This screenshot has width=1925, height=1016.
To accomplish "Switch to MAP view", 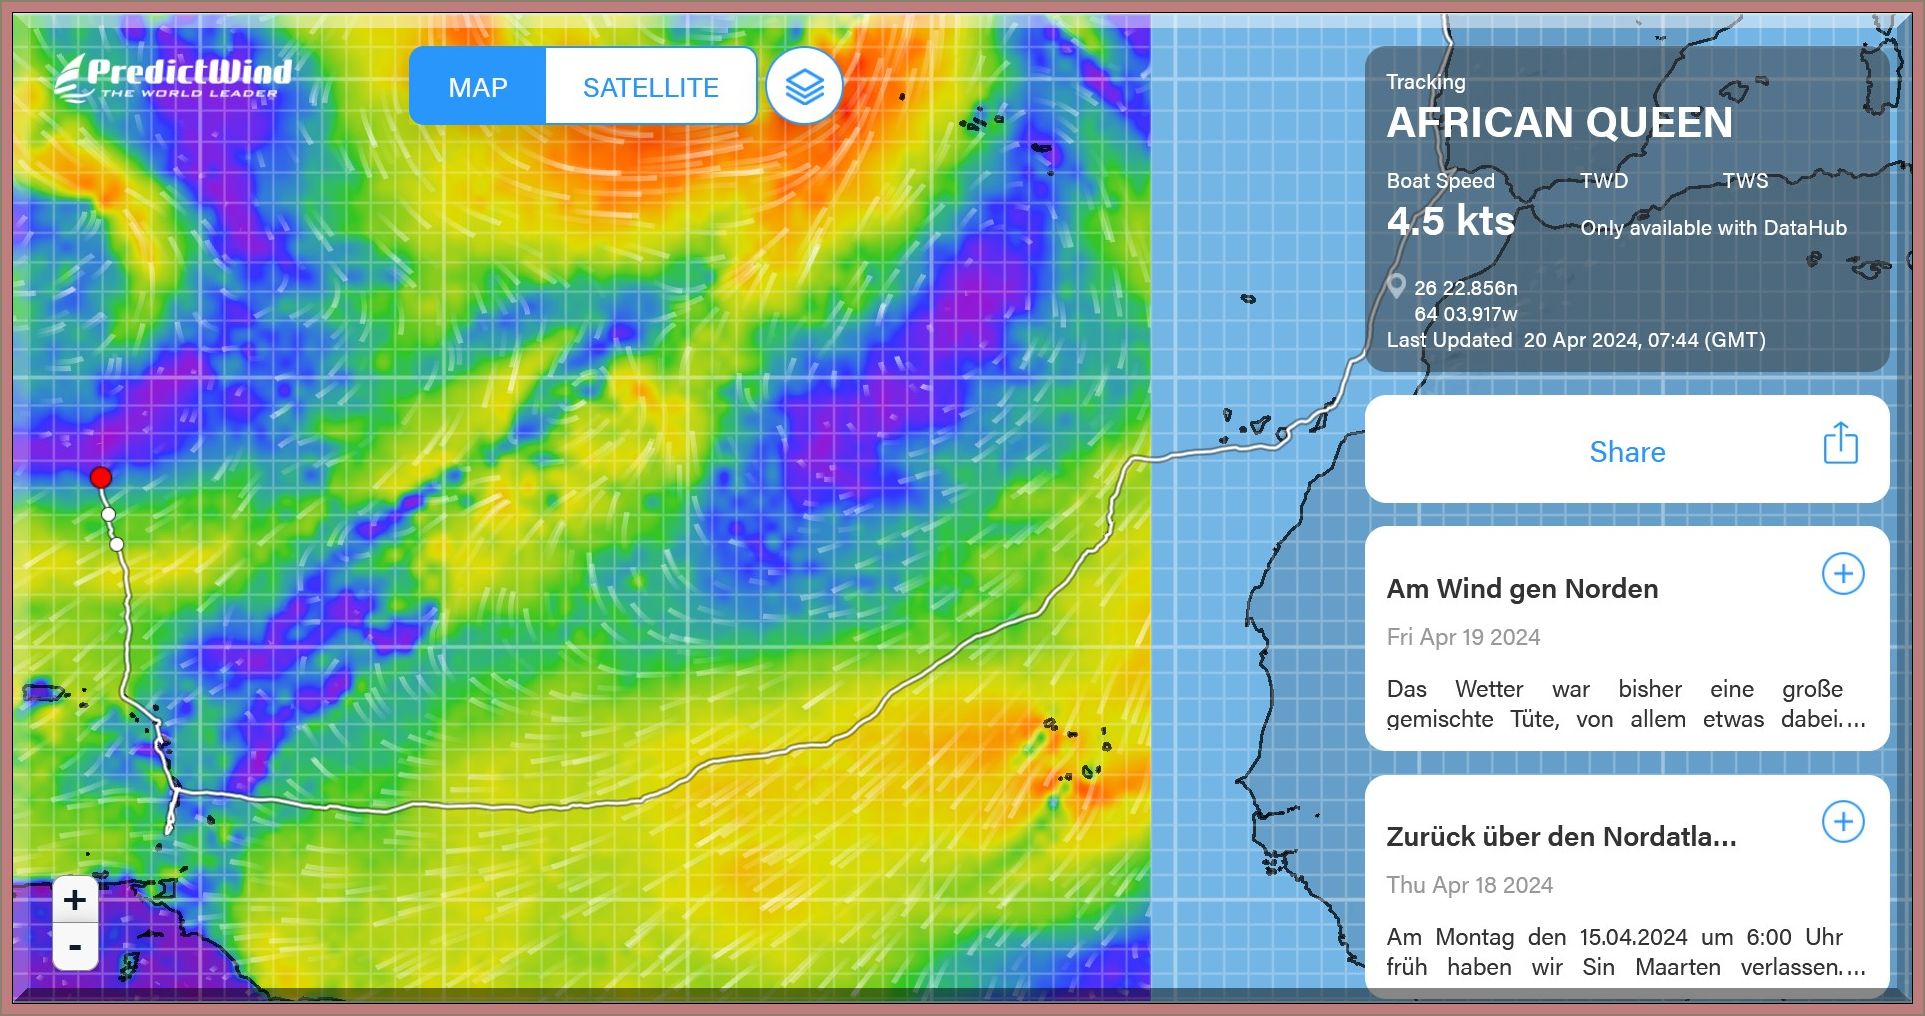I will point(478,87).
